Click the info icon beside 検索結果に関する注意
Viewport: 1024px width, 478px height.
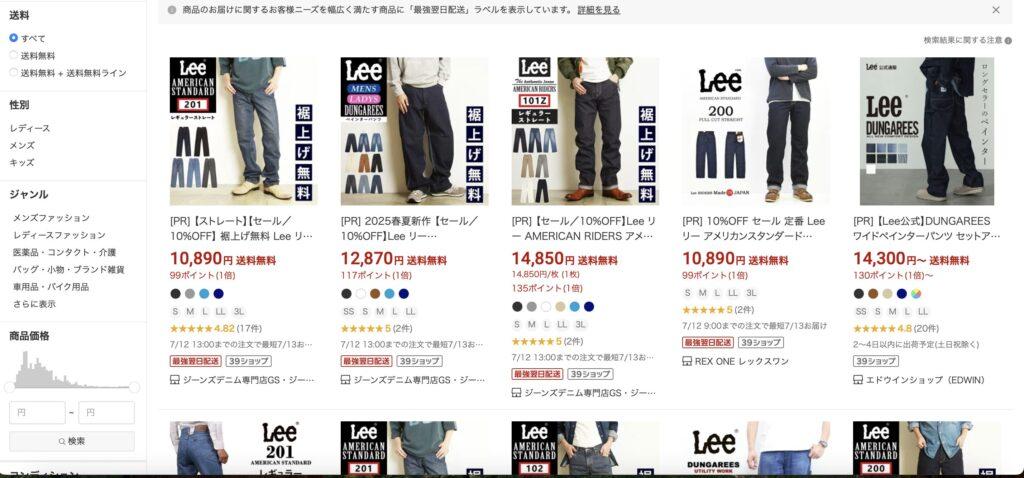click(1008, 40)
